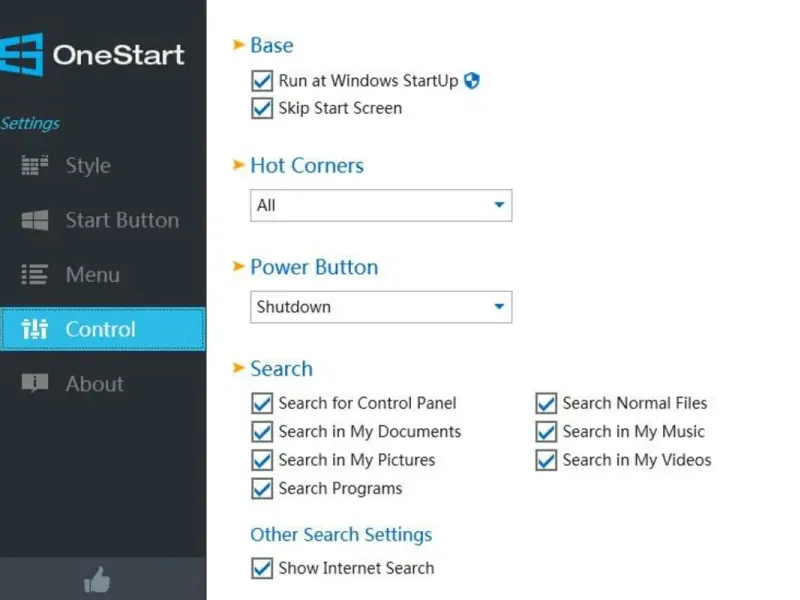Click the Control sliders icon in sidebar
This screenshot has width=800, height=600.
click(35, 329)
